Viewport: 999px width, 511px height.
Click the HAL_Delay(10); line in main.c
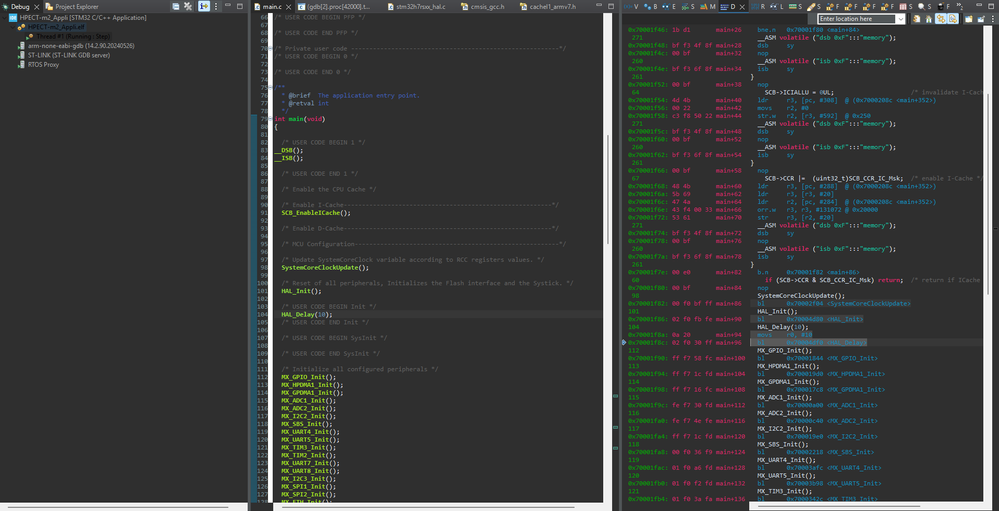[x=306, y=314]
